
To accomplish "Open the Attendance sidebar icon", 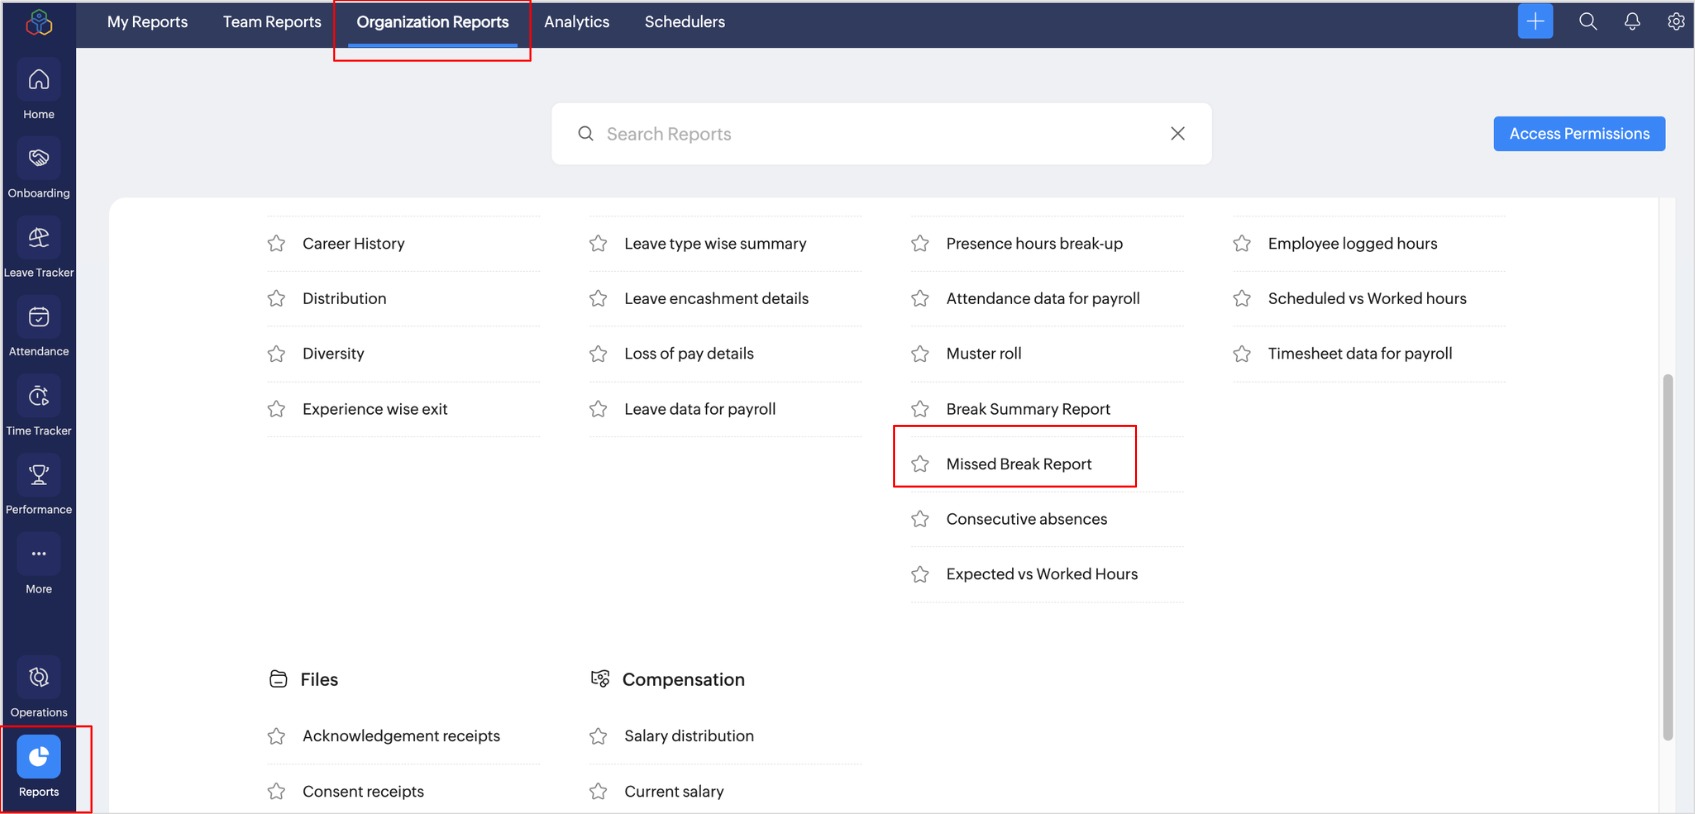I will coord(39,318).
